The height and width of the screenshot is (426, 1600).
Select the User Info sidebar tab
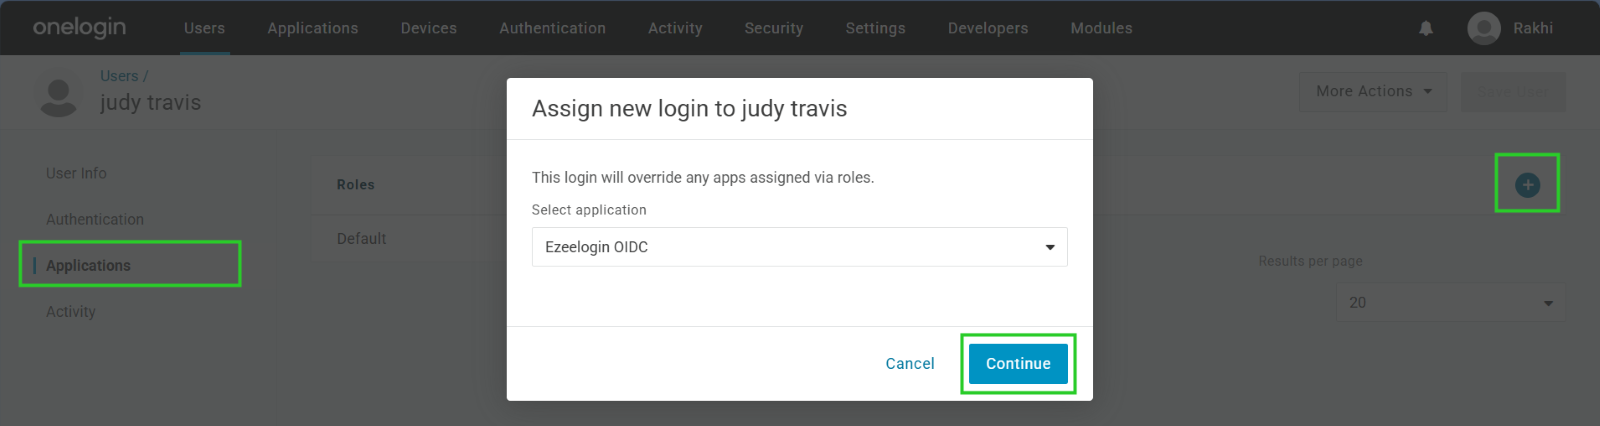76,173
